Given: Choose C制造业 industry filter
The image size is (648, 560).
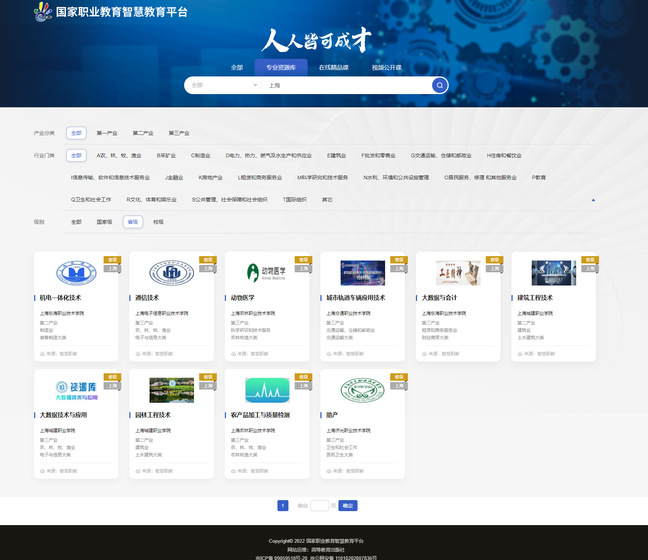Looking at the screenshot, I should 199,155.
